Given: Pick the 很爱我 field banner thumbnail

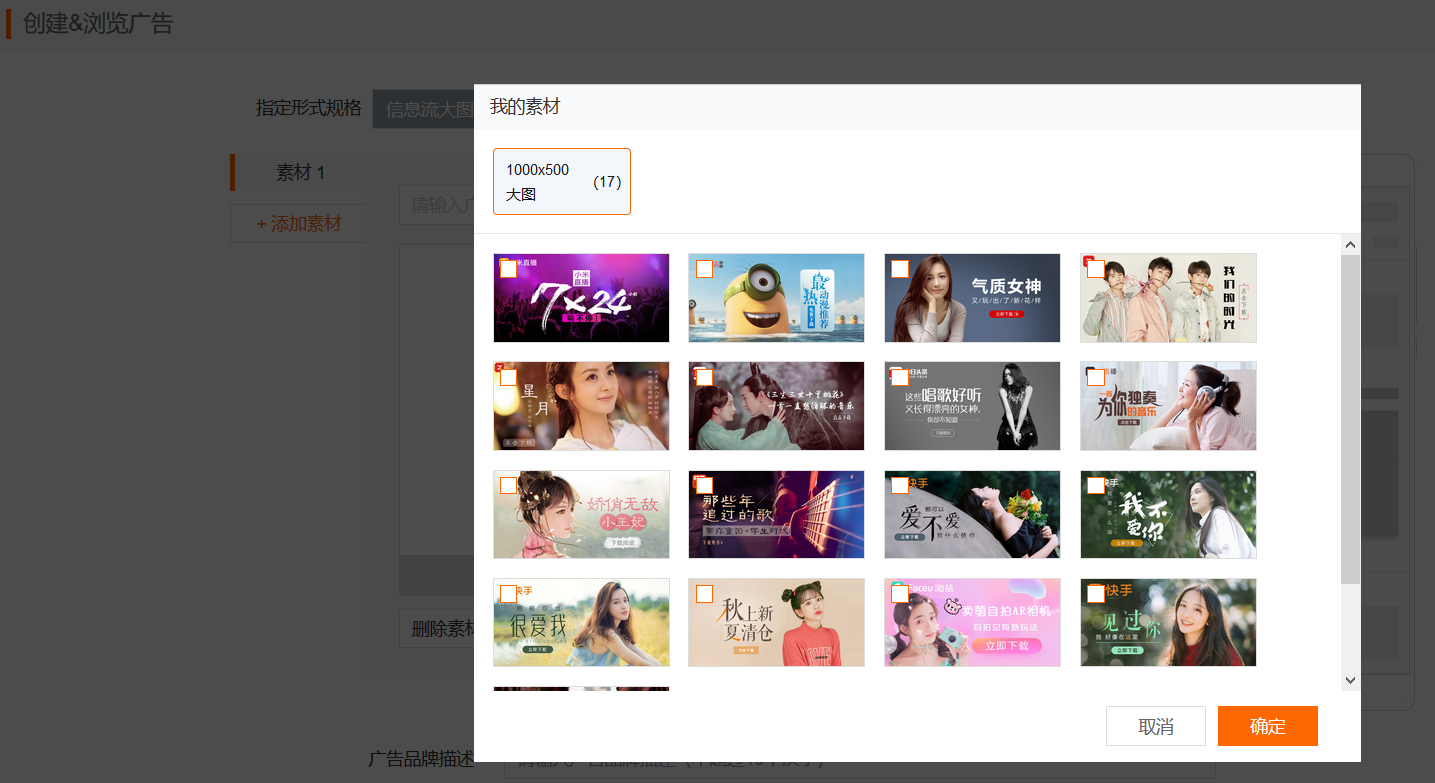Looking at the screenshot, I should [x=581, y=622].
